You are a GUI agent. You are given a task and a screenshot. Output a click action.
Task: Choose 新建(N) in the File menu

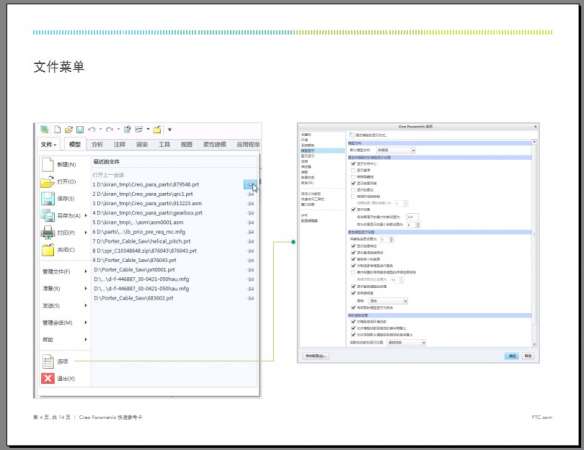coord(59,164)
